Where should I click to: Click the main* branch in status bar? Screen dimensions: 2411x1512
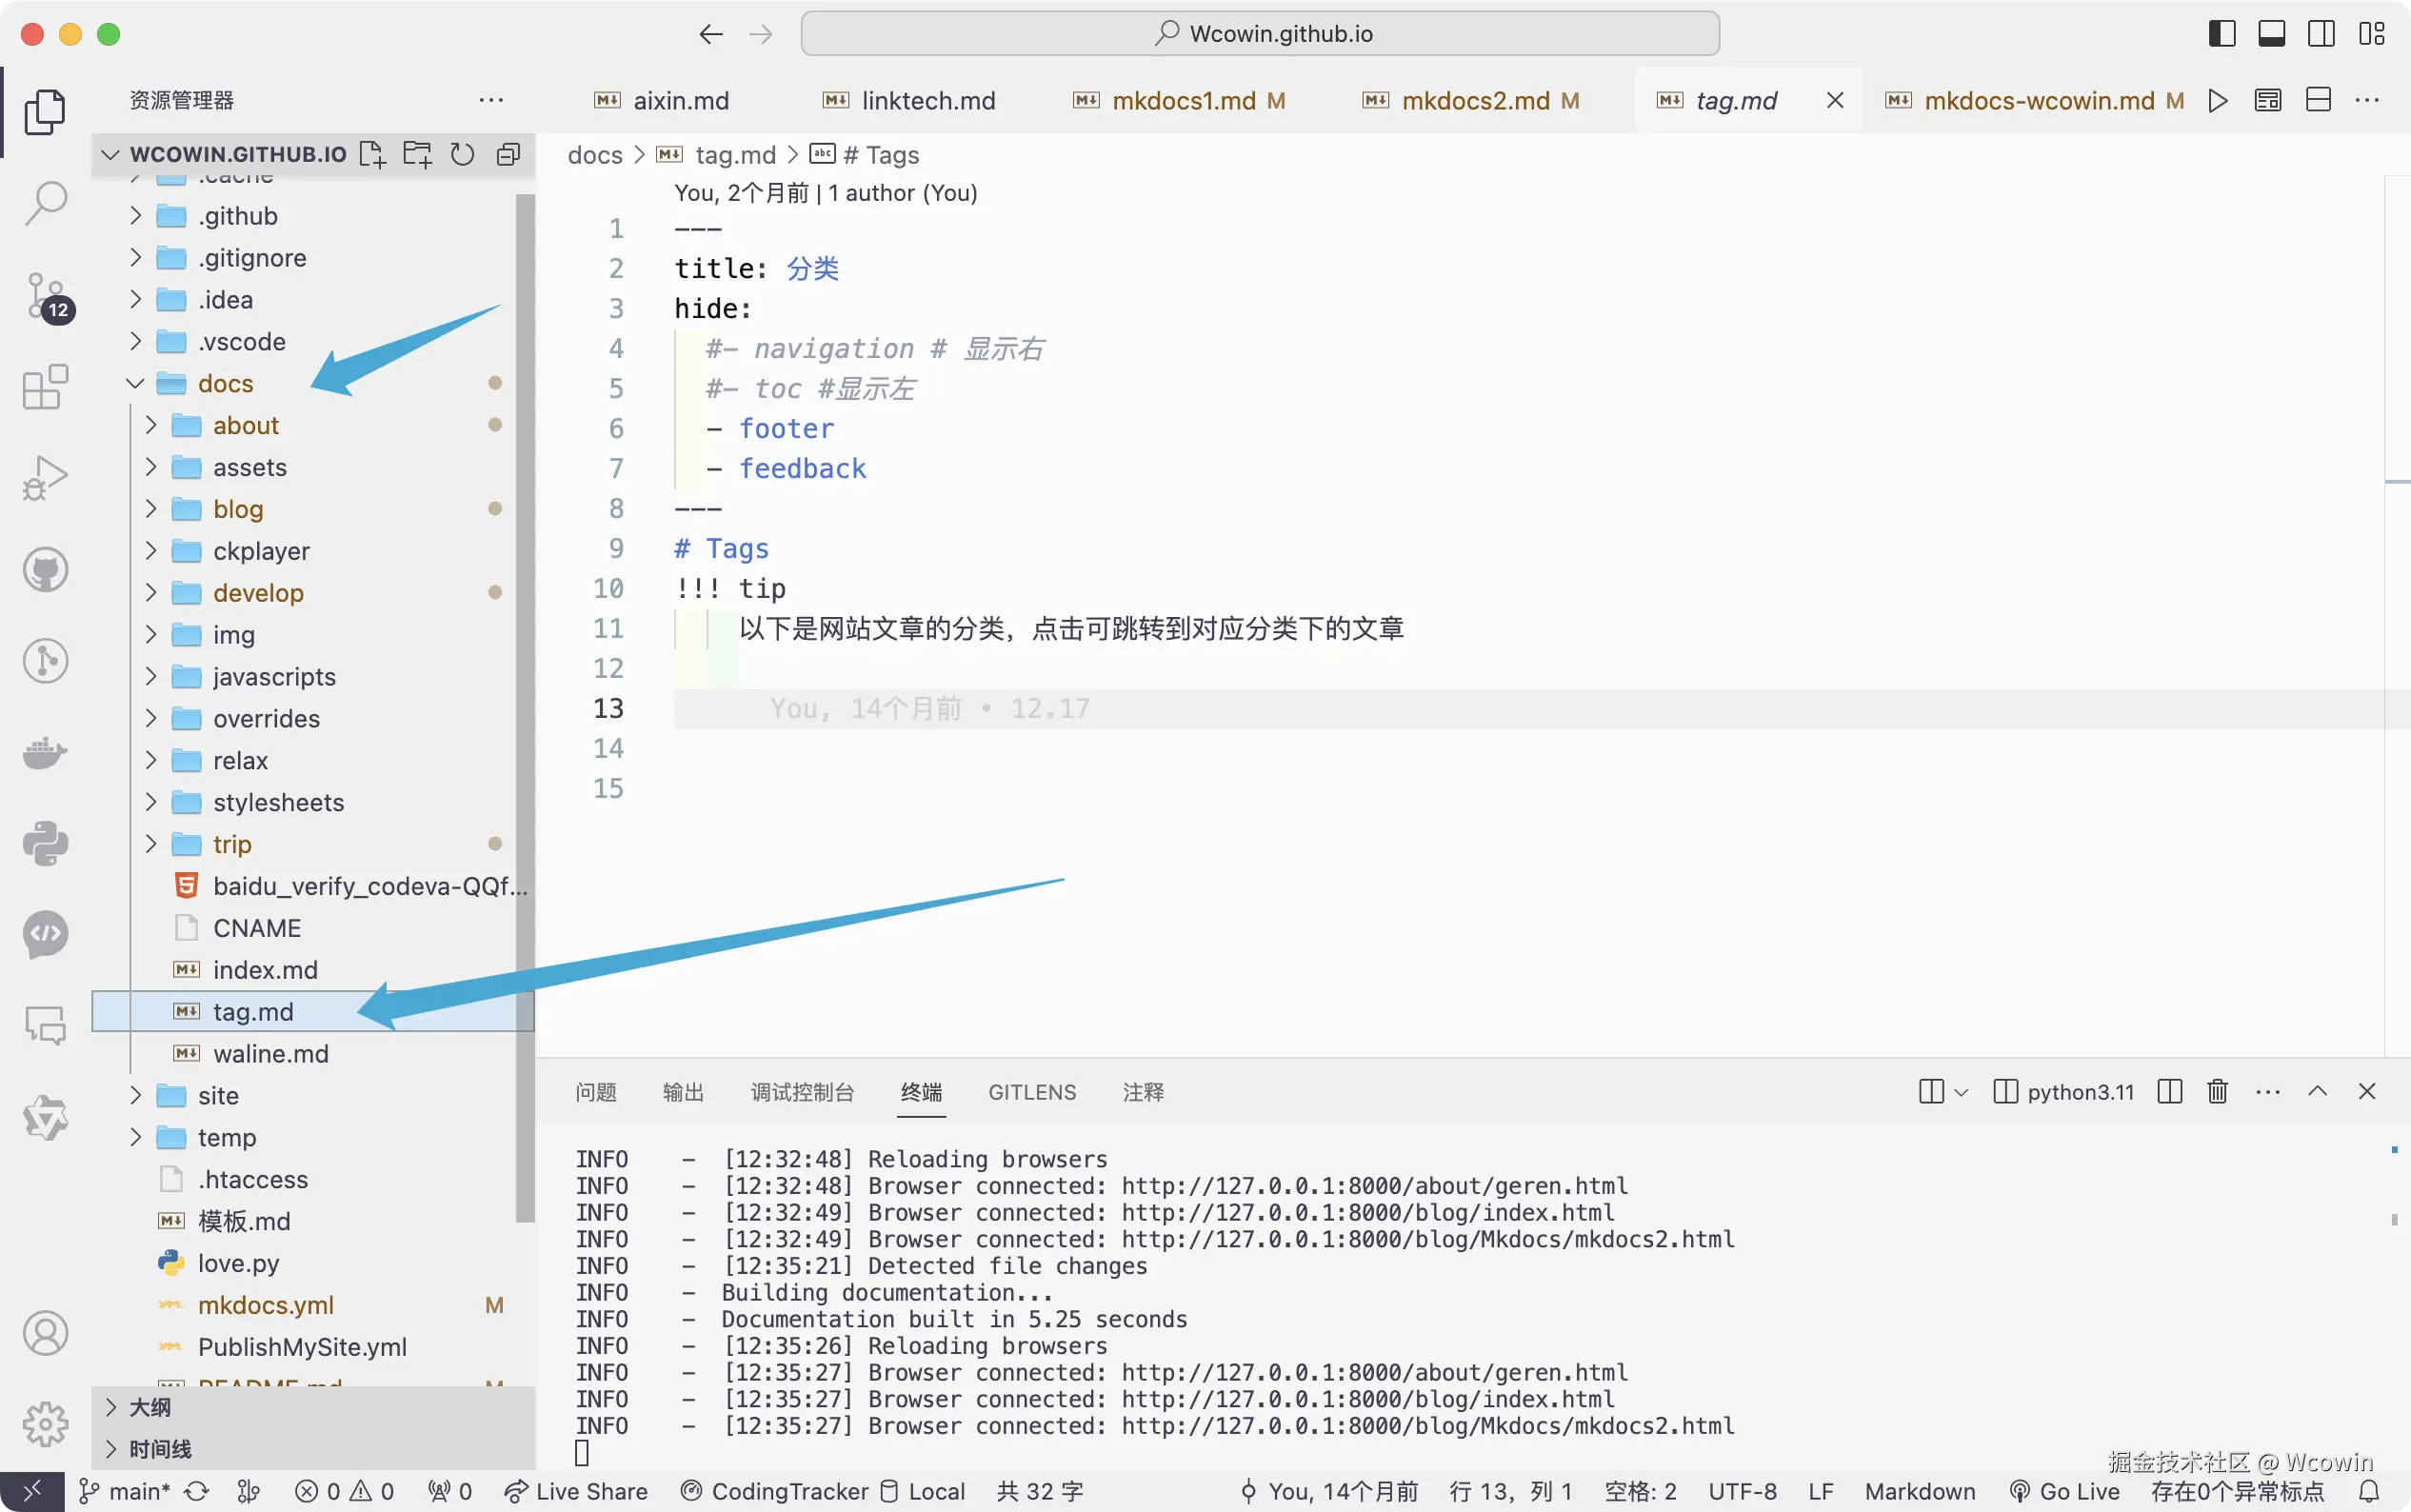pos(127,1491)
